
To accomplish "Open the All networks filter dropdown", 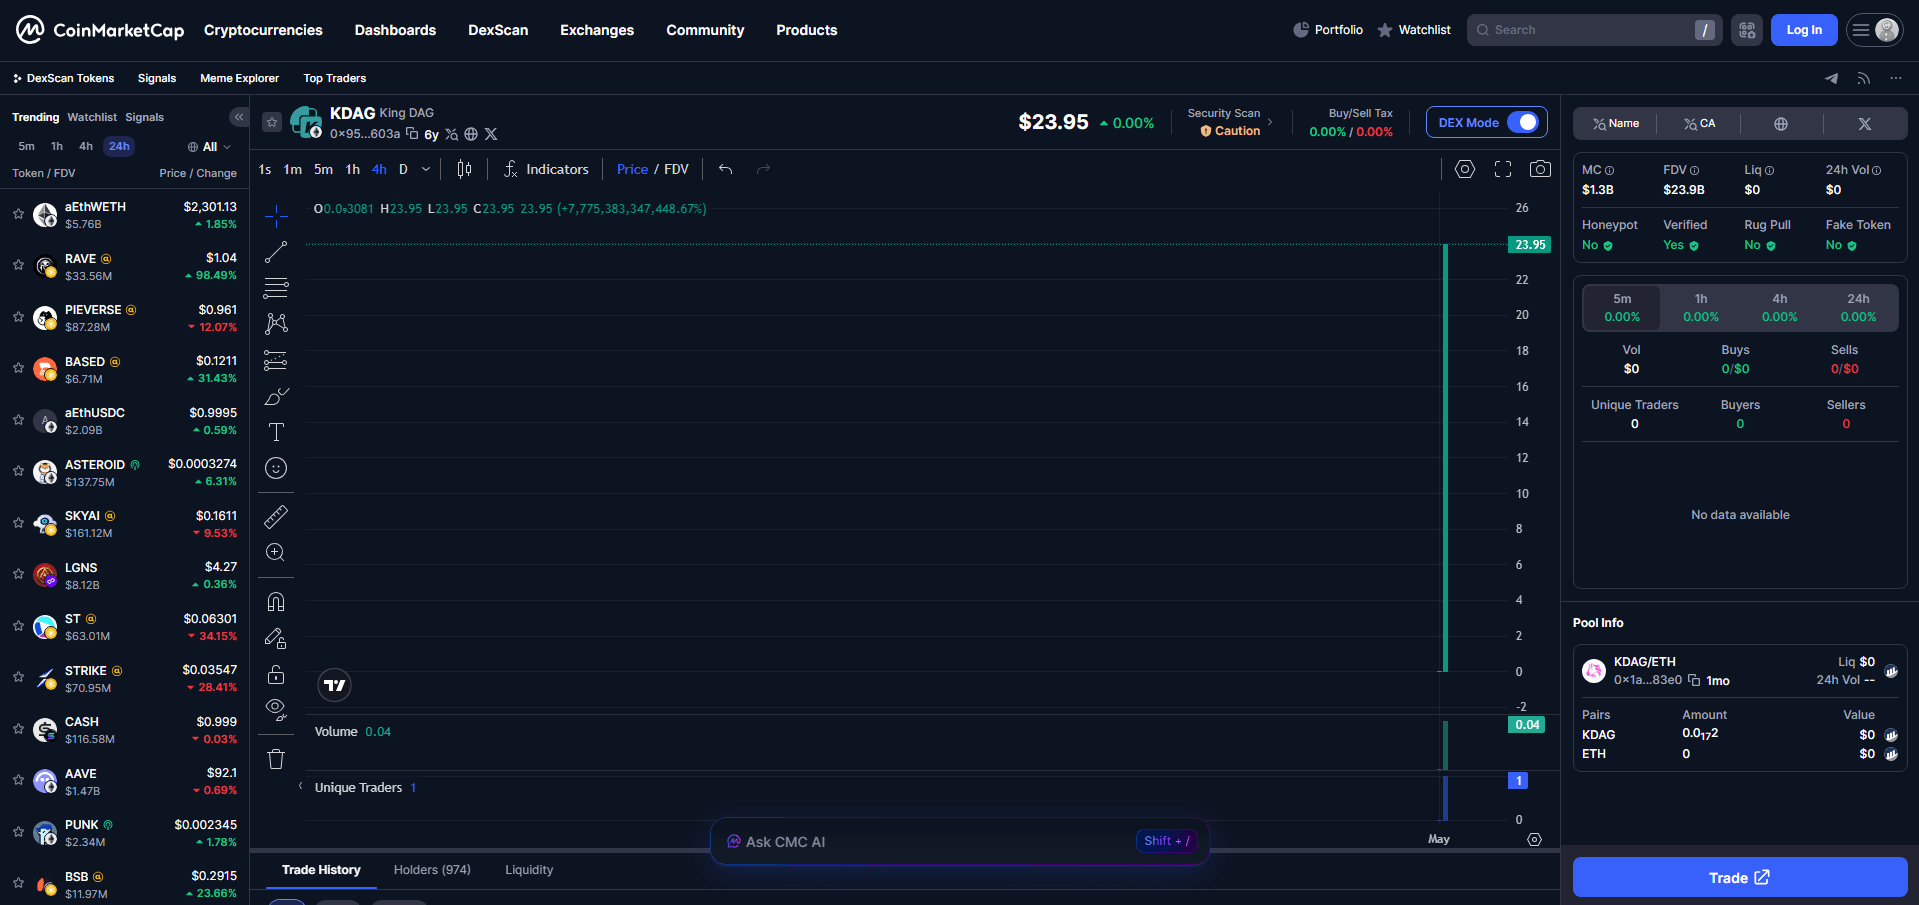I will (210, 147).
